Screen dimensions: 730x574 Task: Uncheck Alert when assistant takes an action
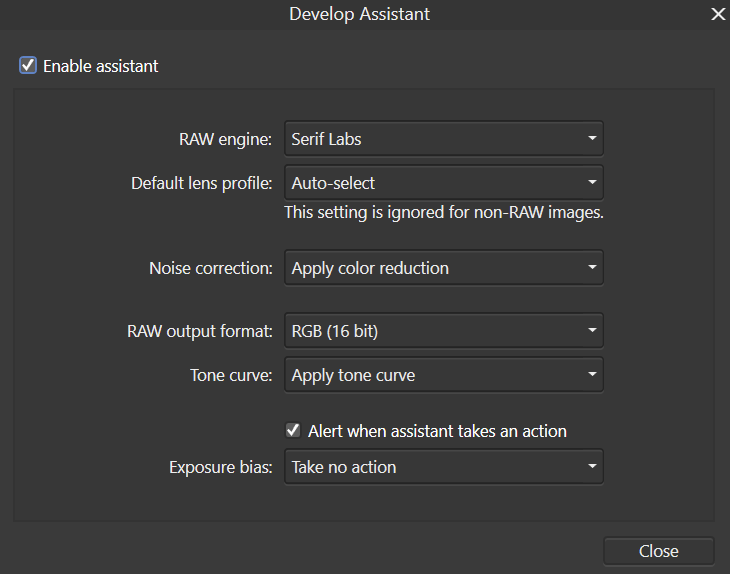(x=293, y=430)
